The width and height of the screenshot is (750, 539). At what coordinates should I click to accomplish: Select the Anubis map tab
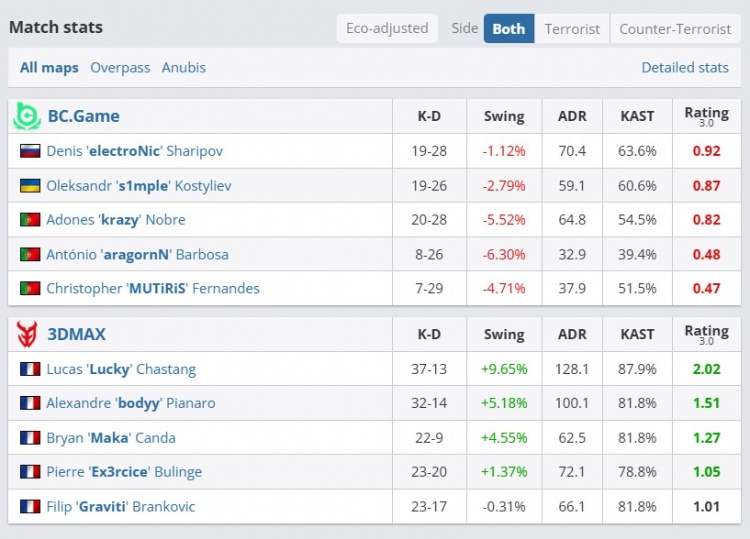184,68
